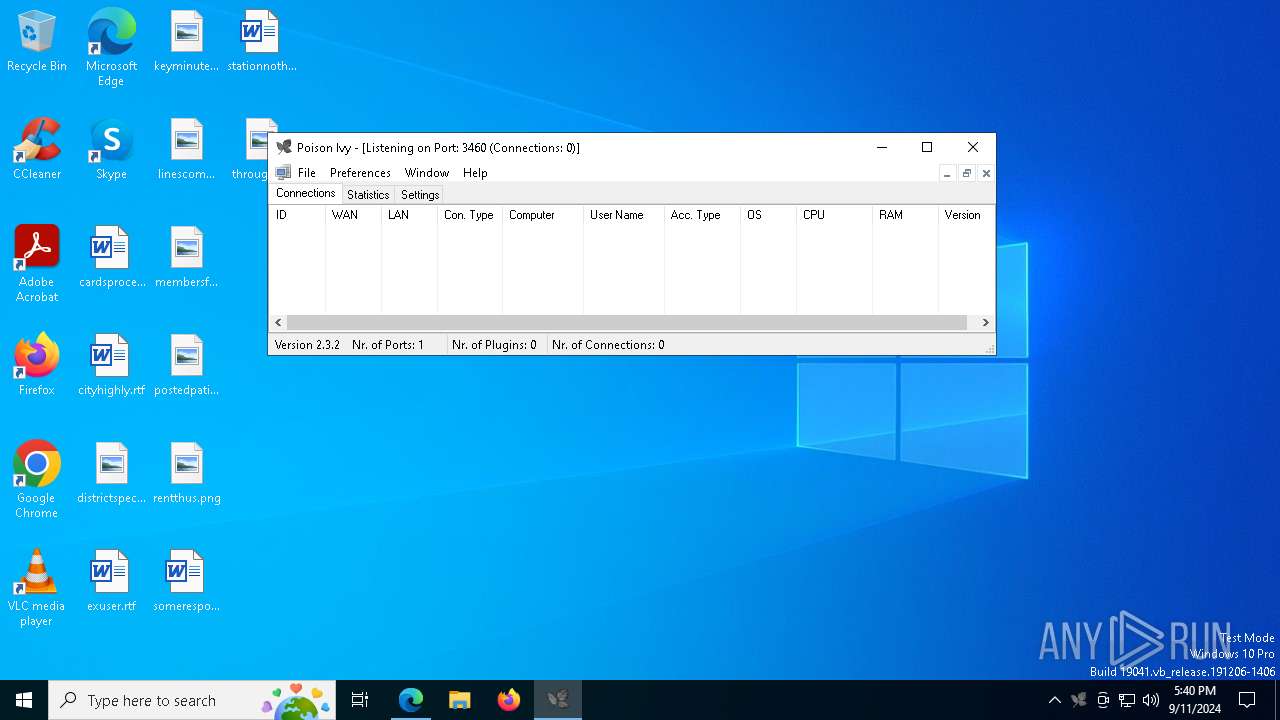Viewport: 1280px width, 720px height.
Task: Open File Explorer from the taskbar
Action: (x=460, y=700)
